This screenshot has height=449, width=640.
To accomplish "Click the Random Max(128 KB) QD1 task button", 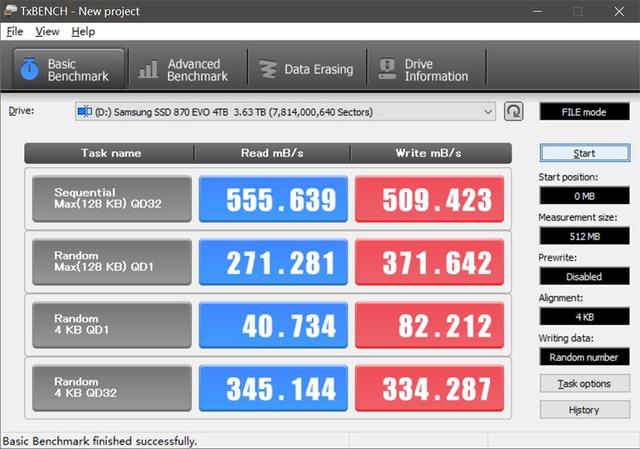I will point(112,262).
